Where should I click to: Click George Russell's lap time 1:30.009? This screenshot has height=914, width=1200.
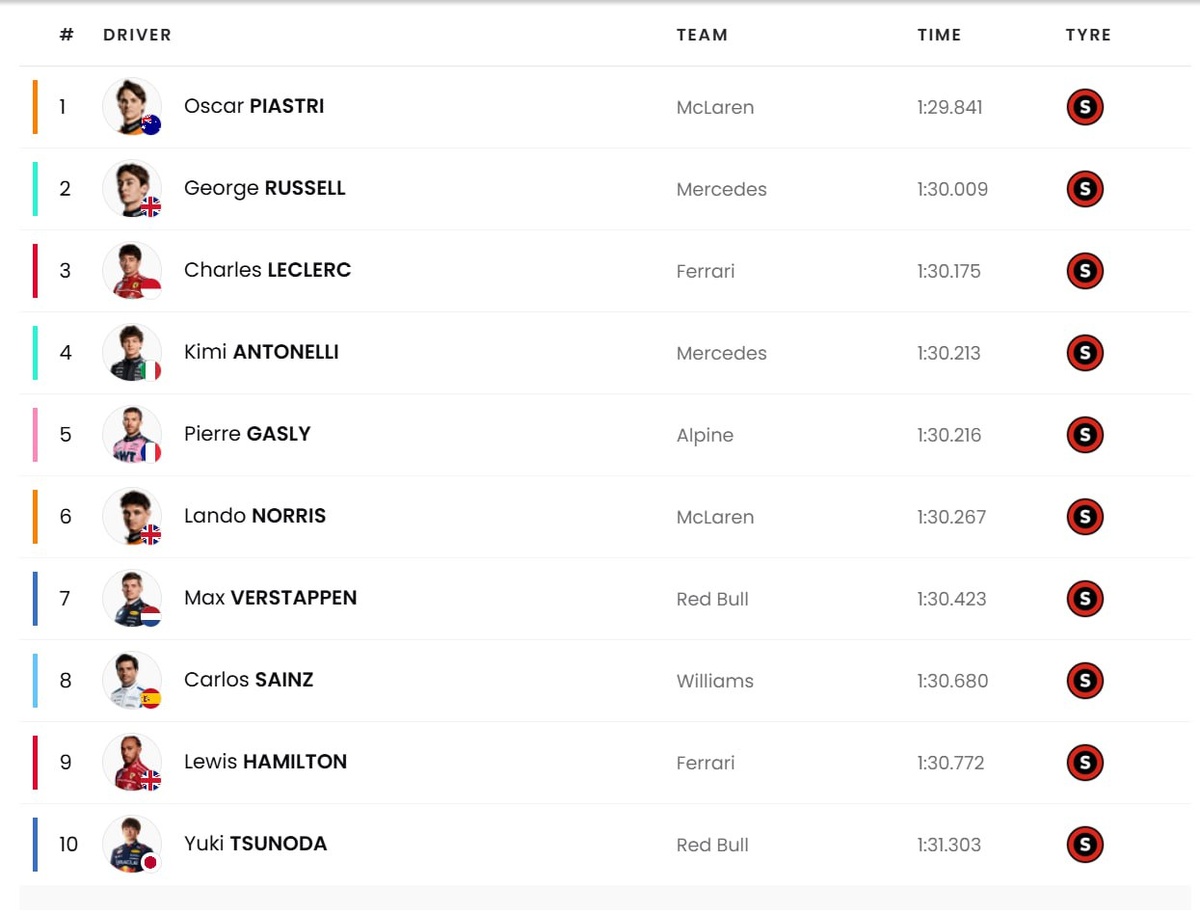point(952,189)
